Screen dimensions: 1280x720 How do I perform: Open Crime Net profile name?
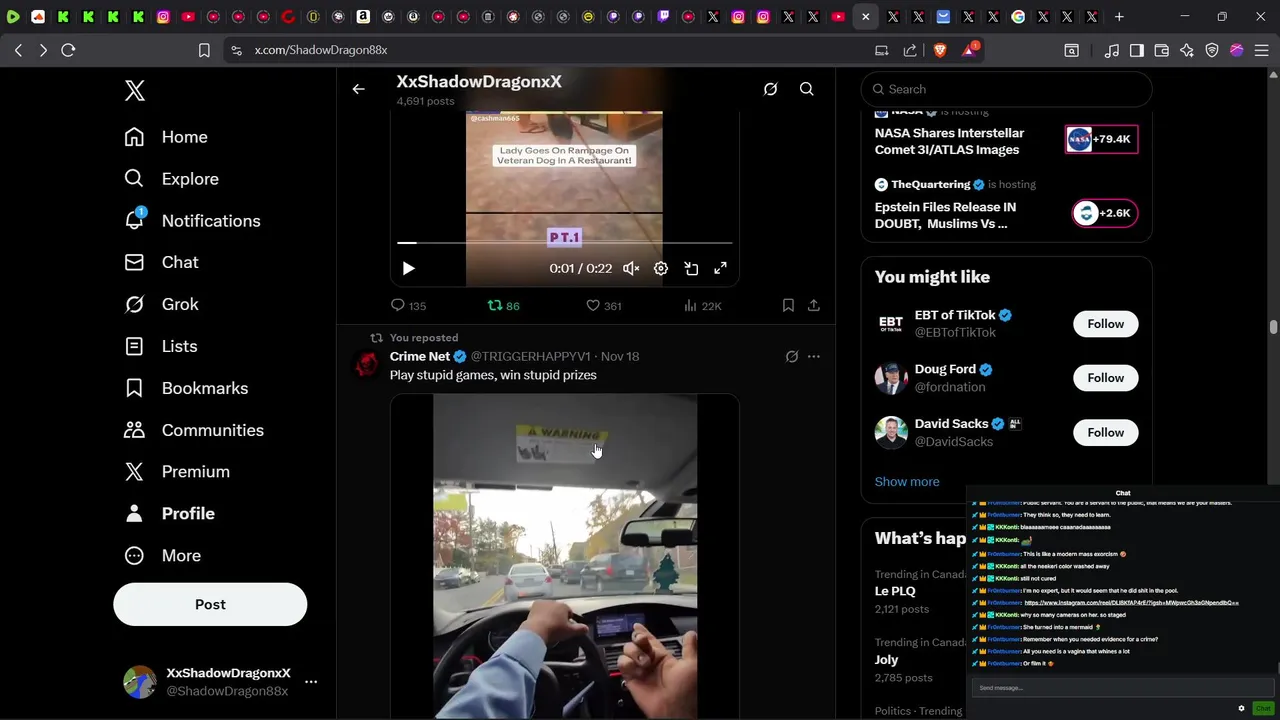[x=420, y=356]
